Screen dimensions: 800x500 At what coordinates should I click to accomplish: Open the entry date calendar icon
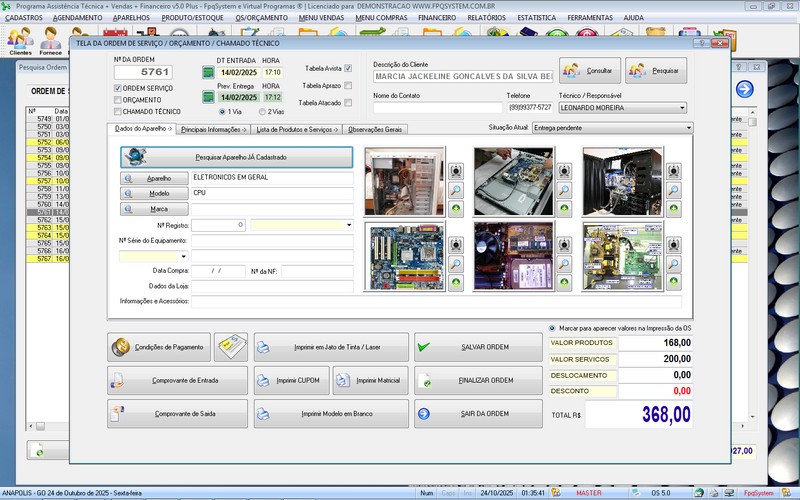(208, 72)
